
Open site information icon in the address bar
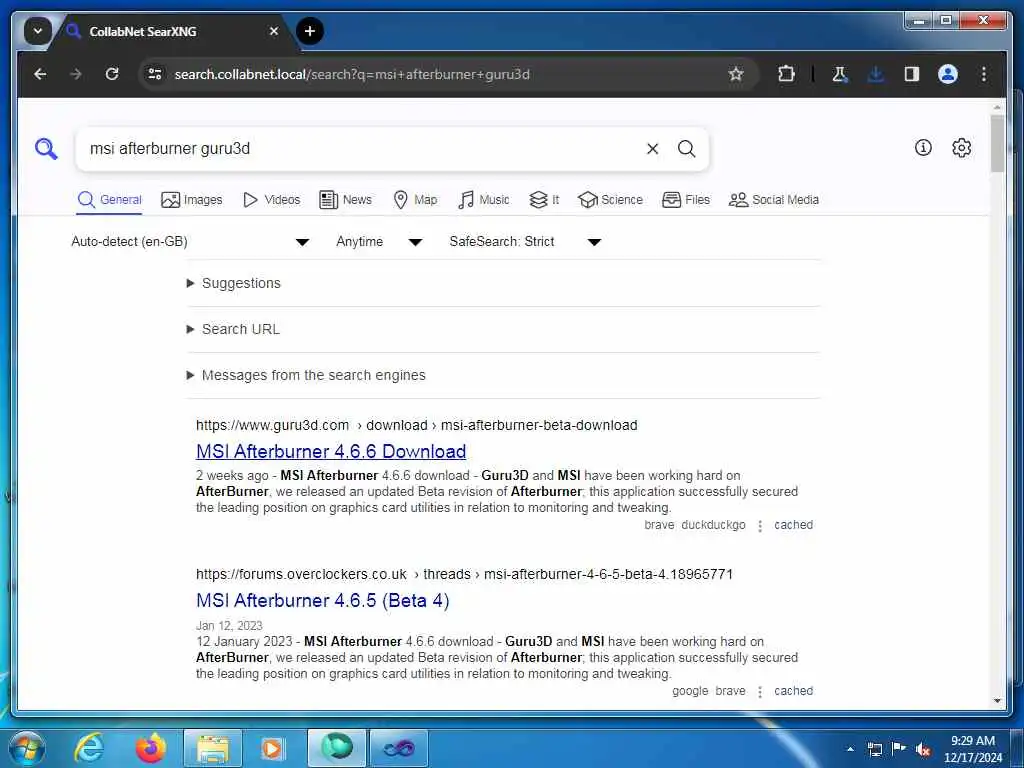pyautogui.click(x=155, y=74)
